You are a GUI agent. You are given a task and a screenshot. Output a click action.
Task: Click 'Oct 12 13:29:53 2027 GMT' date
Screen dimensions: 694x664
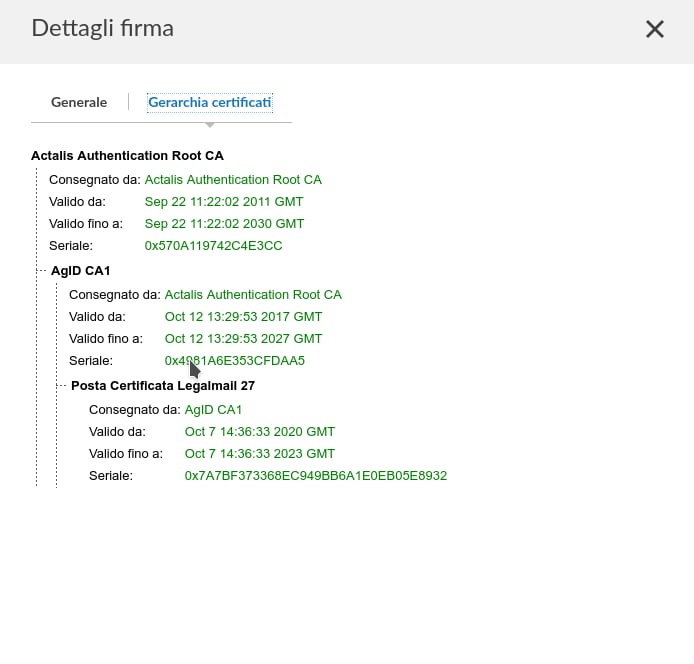click(x=243, y=339)
